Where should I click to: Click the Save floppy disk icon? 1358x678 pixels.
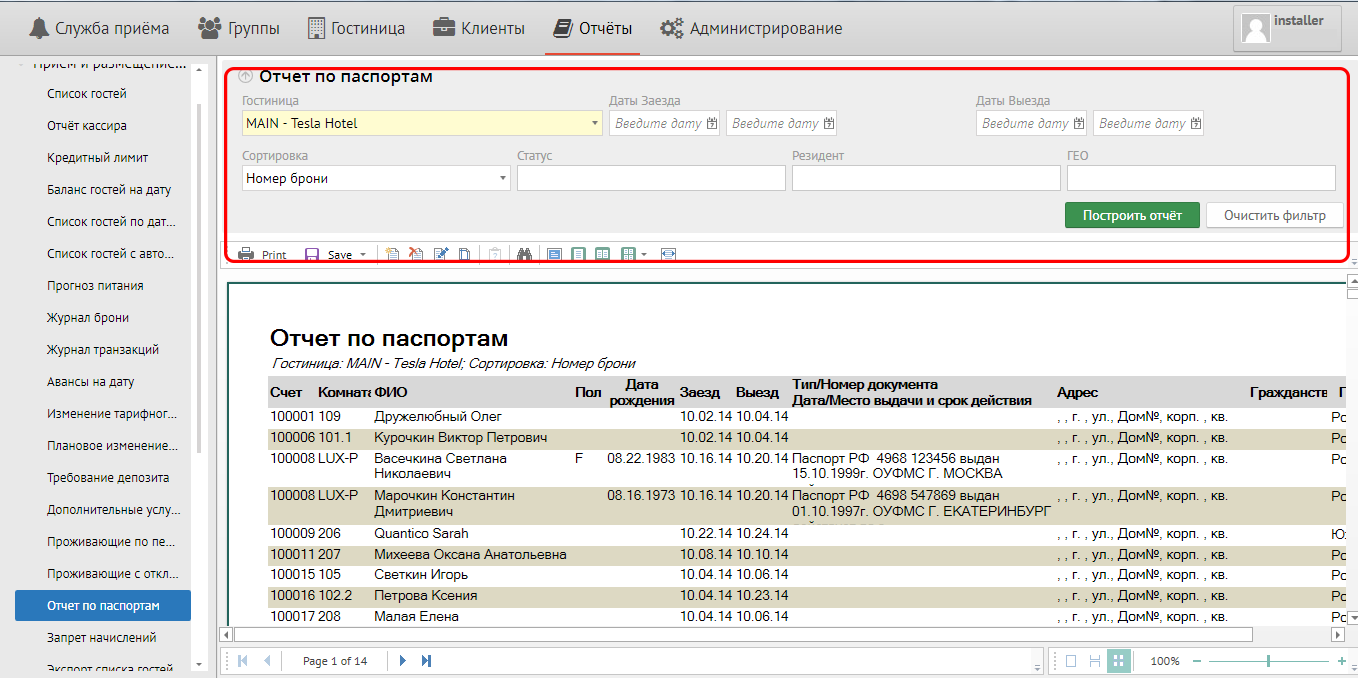(x=312, y=254)
